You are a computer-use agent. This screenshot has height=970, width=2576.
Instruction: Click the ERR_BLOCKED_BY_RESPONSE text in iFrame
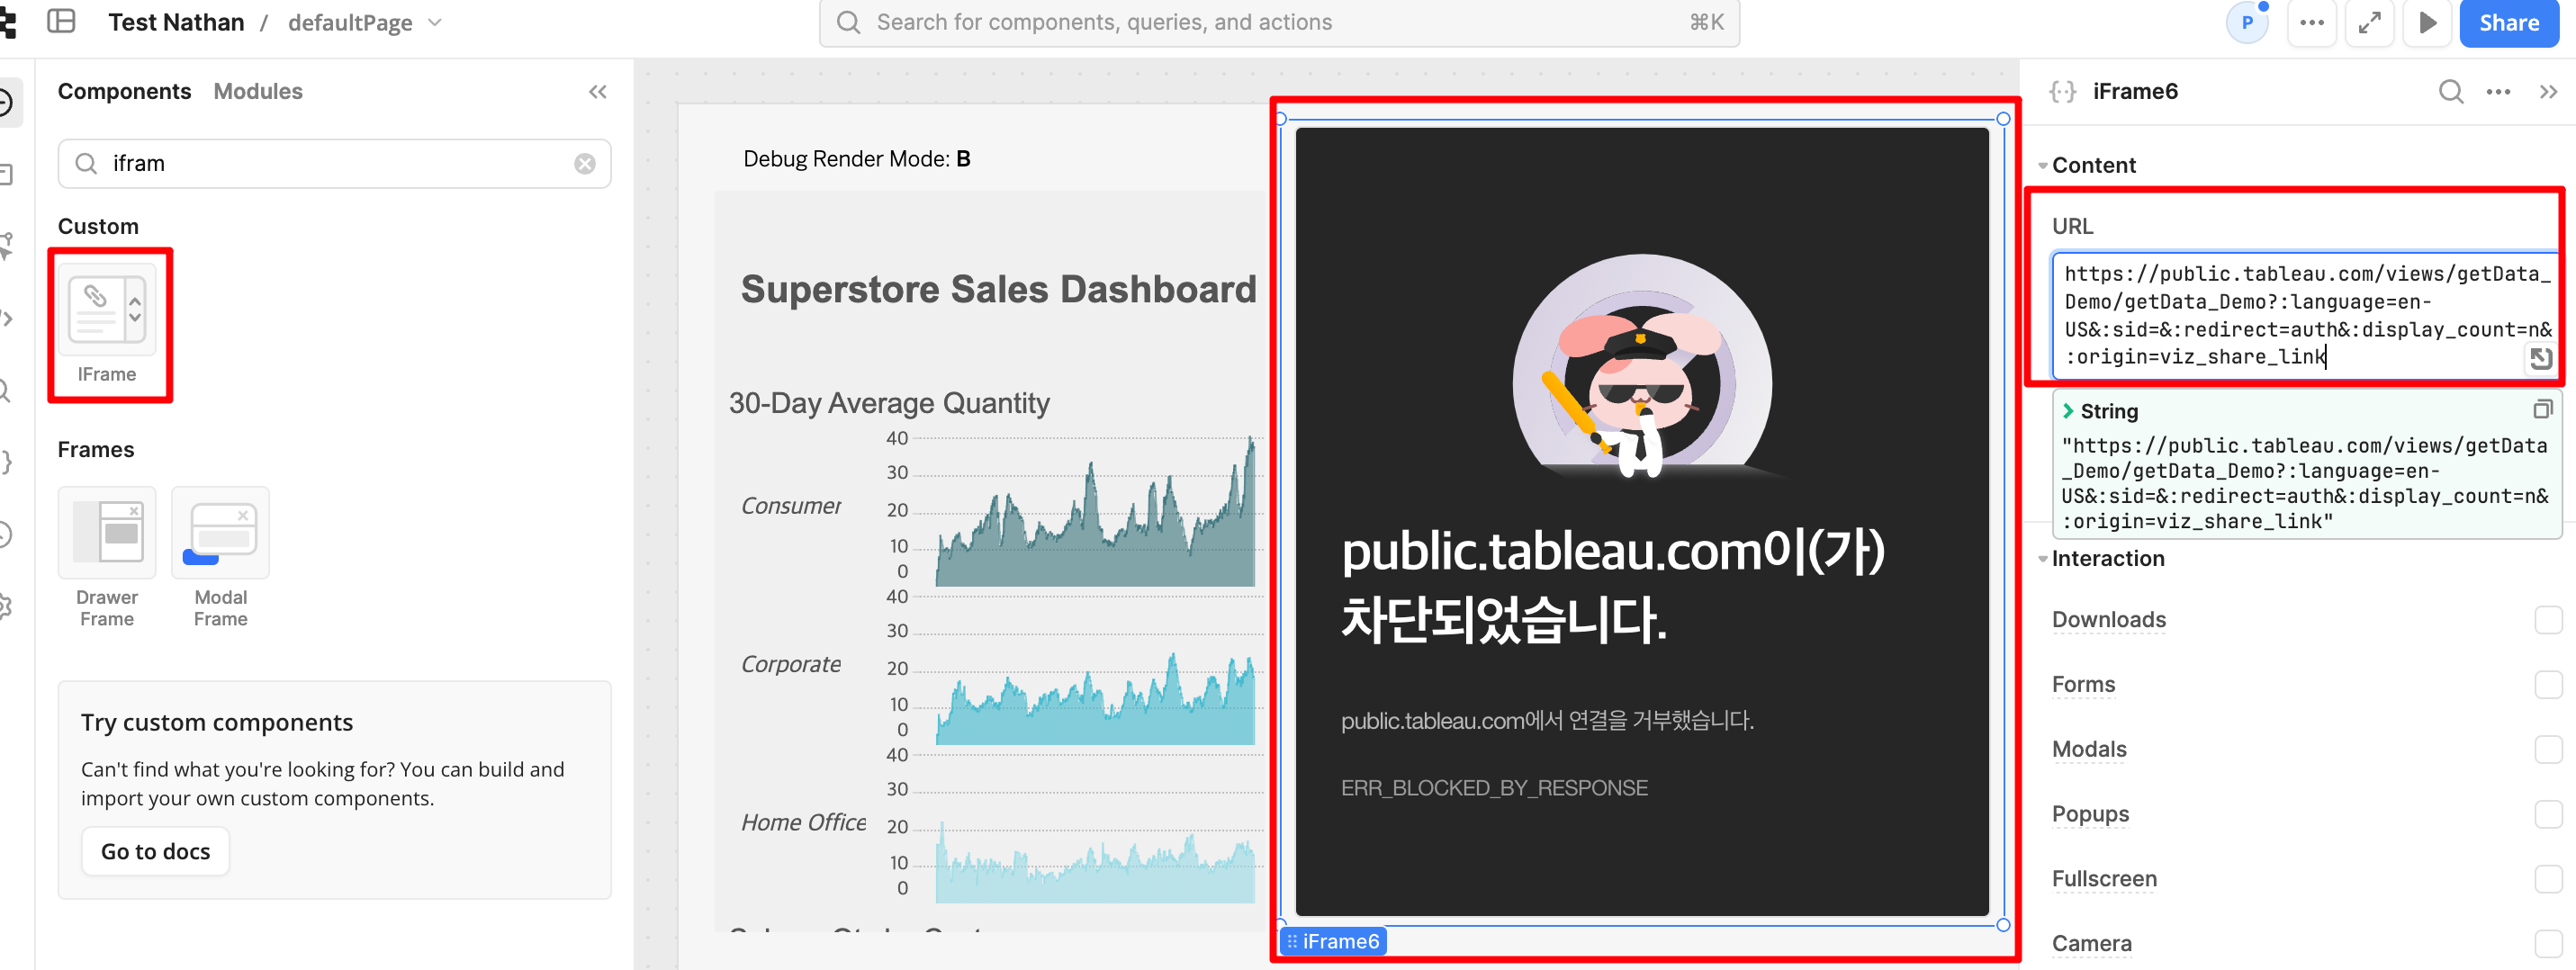[x=1494, y=788]
